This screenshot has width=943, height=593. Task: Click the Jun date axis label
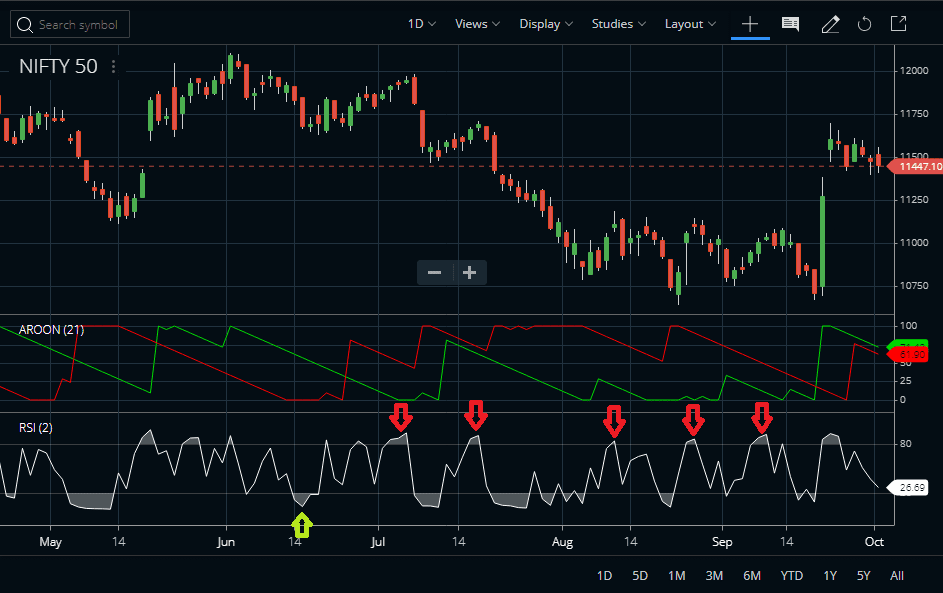tap(226, 542)
